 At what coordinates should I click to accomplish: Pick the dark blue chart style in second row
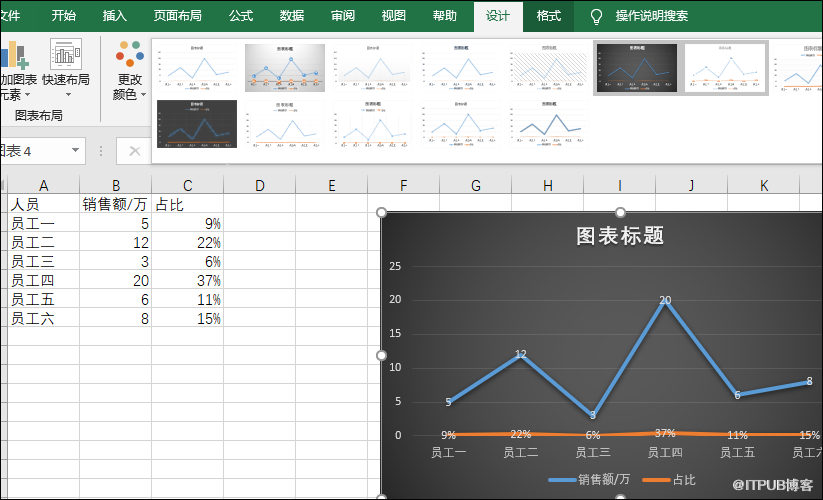tap(196, 123)
